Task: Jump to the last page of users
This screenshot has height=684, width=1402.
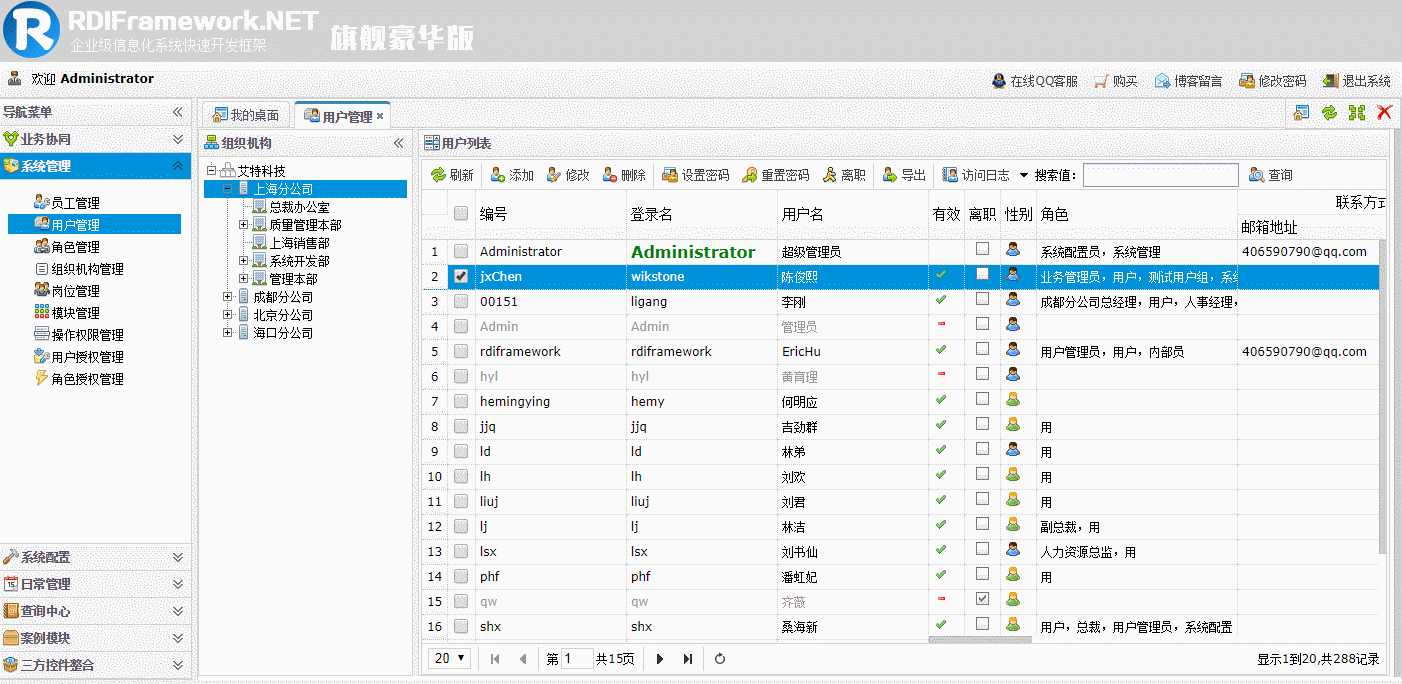Action: 688,658
